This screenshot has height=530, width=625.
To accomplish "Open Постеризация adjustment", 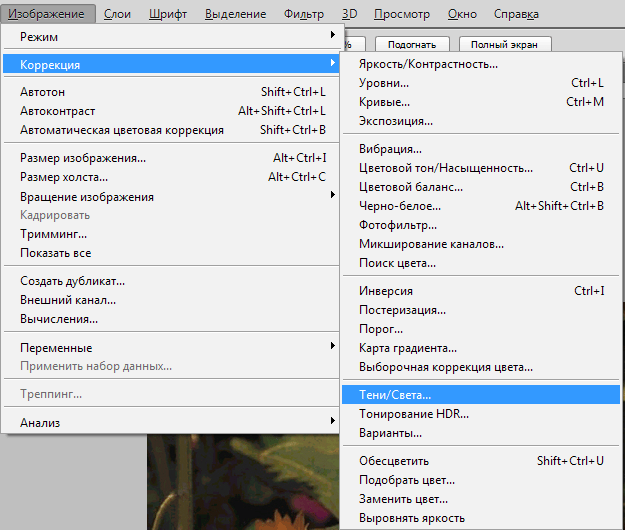I will coord(481,310).
